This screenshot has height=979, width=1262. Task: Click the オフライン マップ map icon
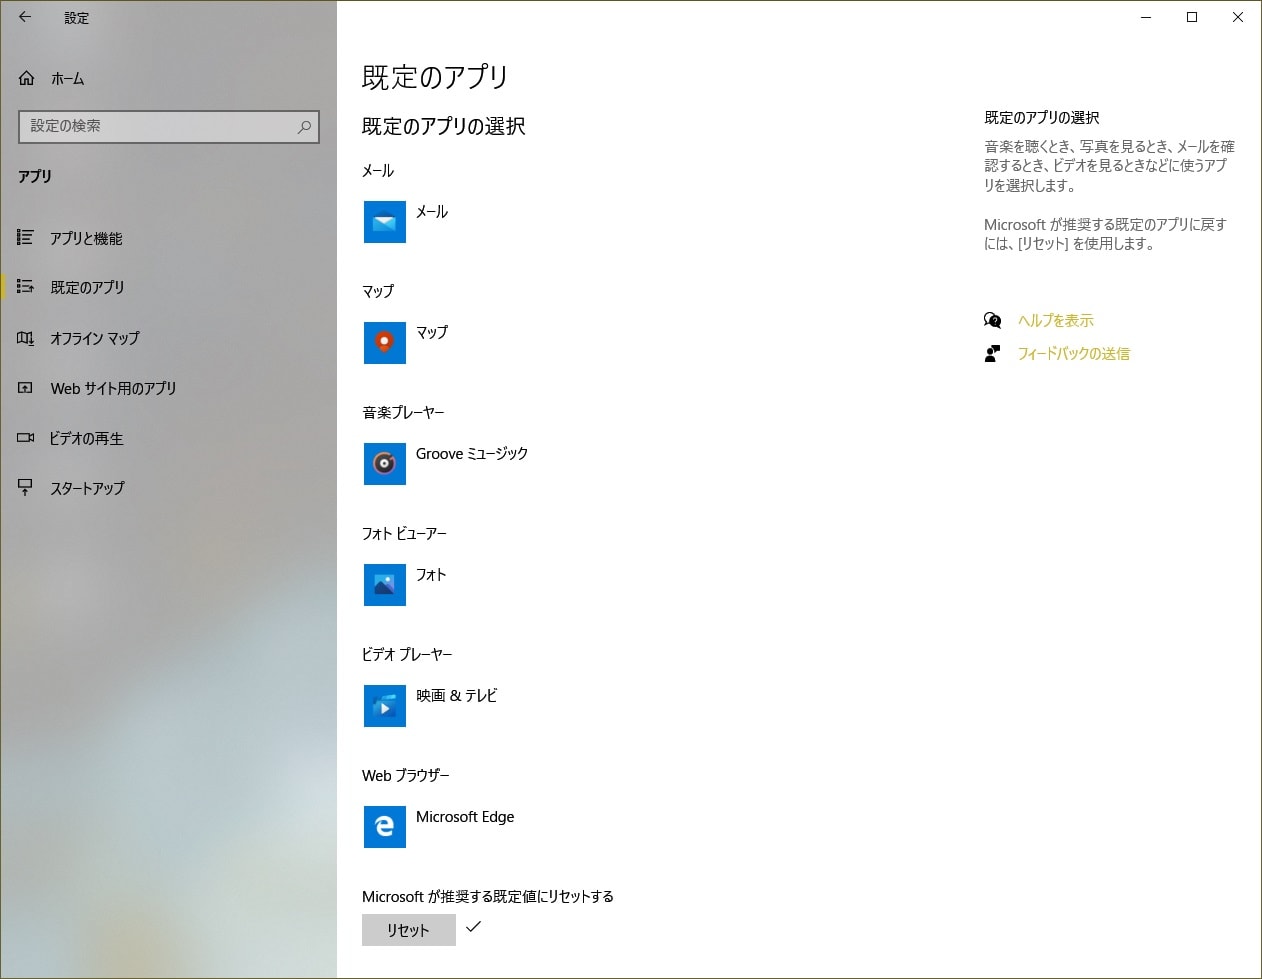tap(26, 338)
